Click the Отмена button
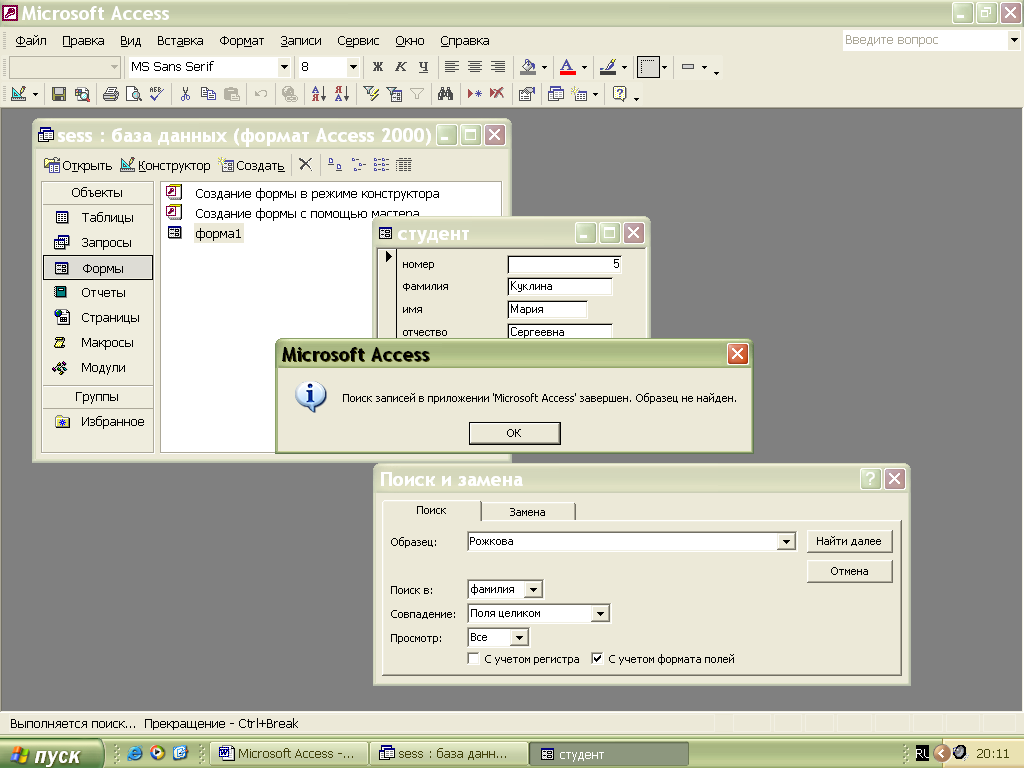1024x768 pixels. pos(849,571)
